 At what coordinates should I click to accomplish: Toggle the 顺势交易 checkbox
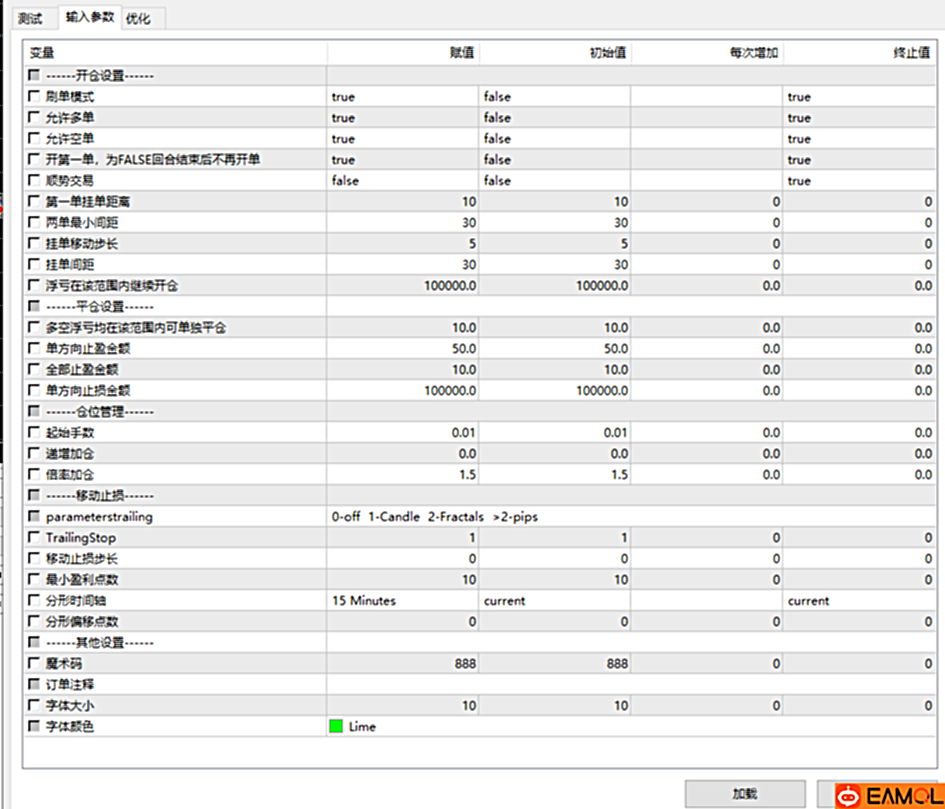pyautogui.click(x=35, y=181)
